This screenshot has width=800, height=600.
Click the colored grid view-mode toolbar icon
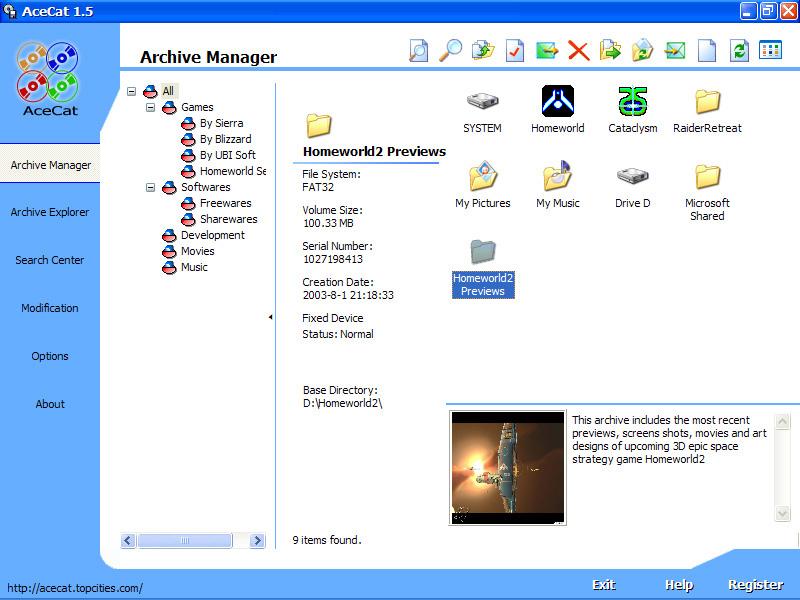770,50
